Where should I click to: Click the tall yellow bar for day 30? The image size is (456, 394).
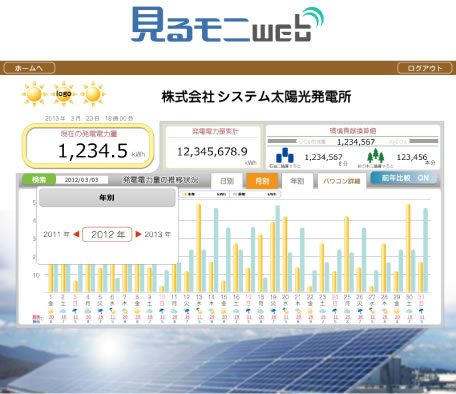pyautogui.click(x=408, y=248)
